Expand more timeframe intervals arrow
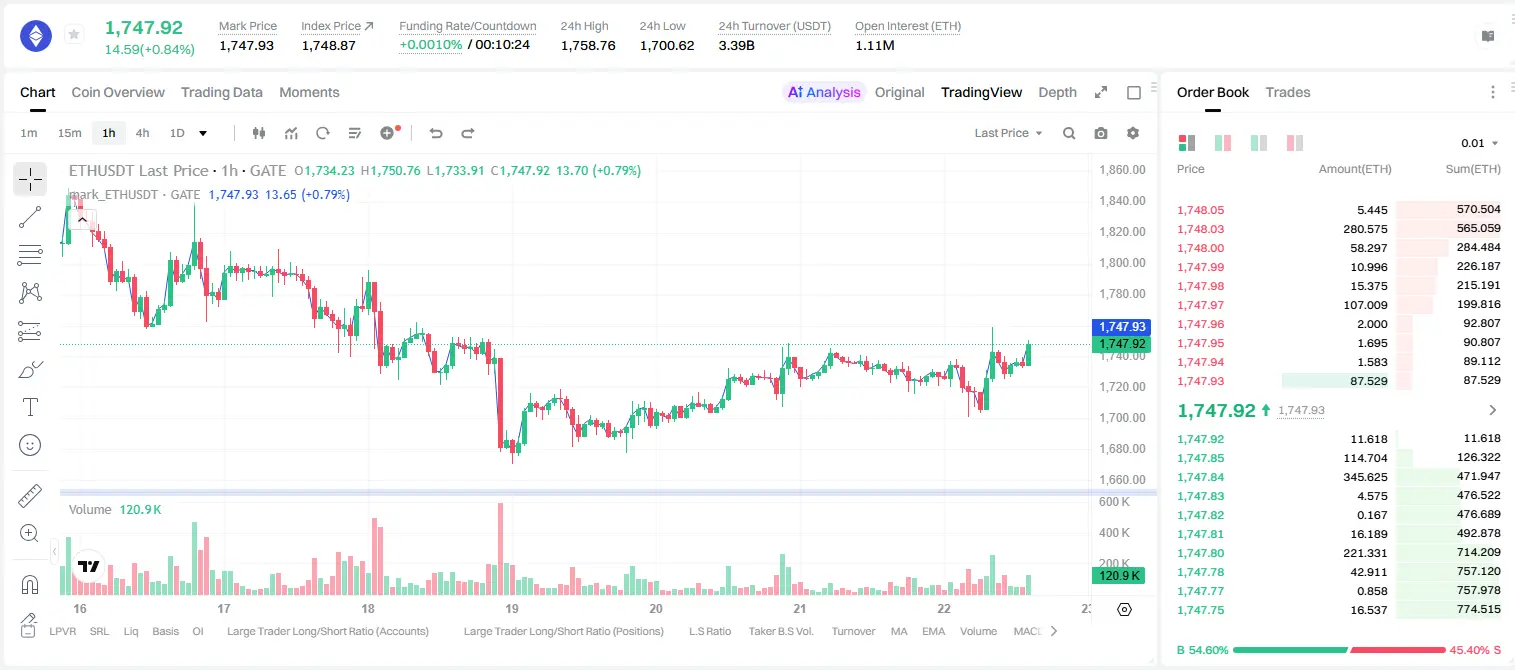 point(204,133)
